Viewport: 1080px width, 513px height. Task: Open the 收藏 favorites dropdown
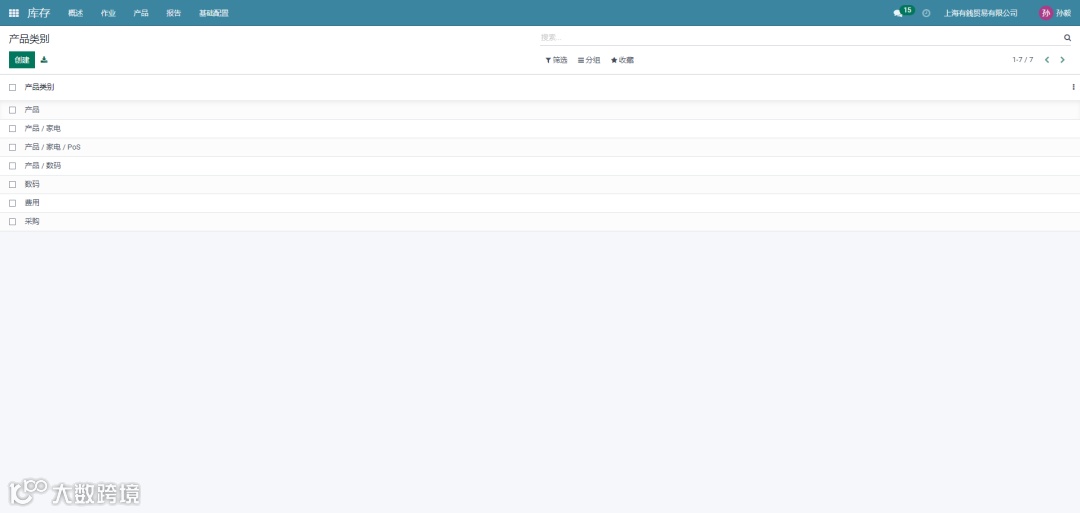pyautogui.click(x=622, y=60)
